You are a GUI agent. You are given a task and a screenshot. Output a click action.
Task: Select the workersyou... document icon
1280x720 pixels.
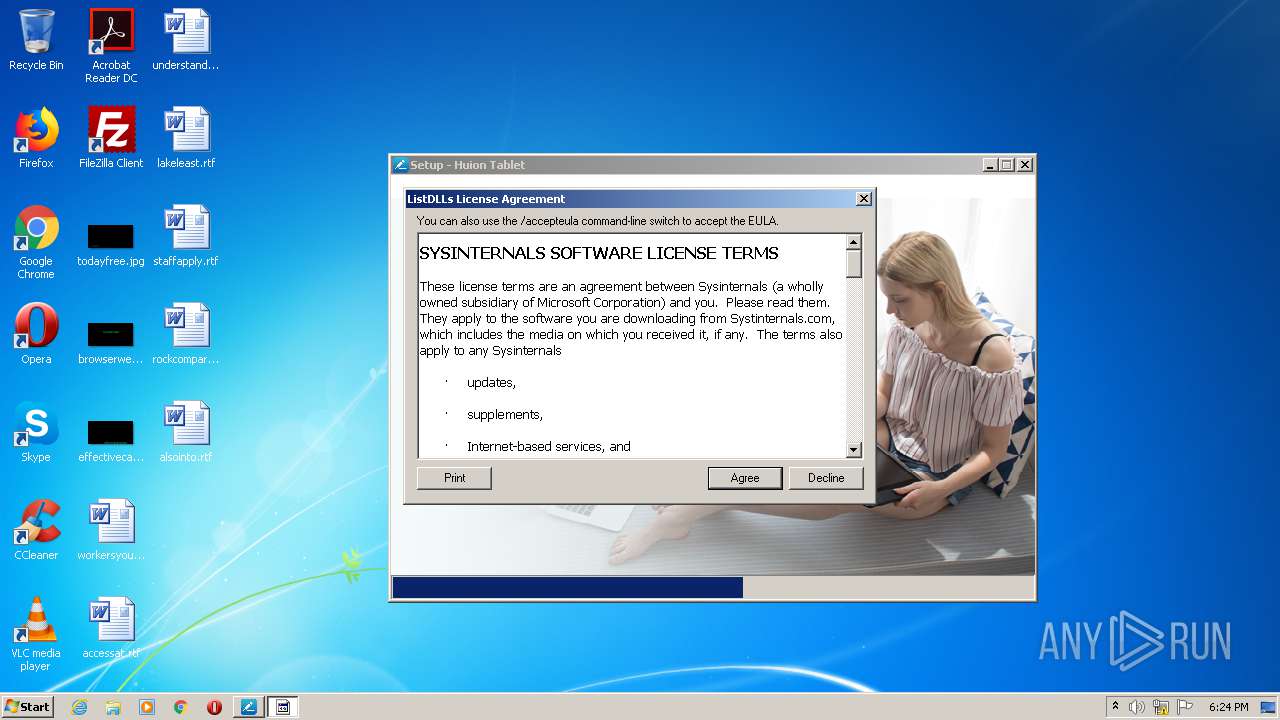point(111,530)
